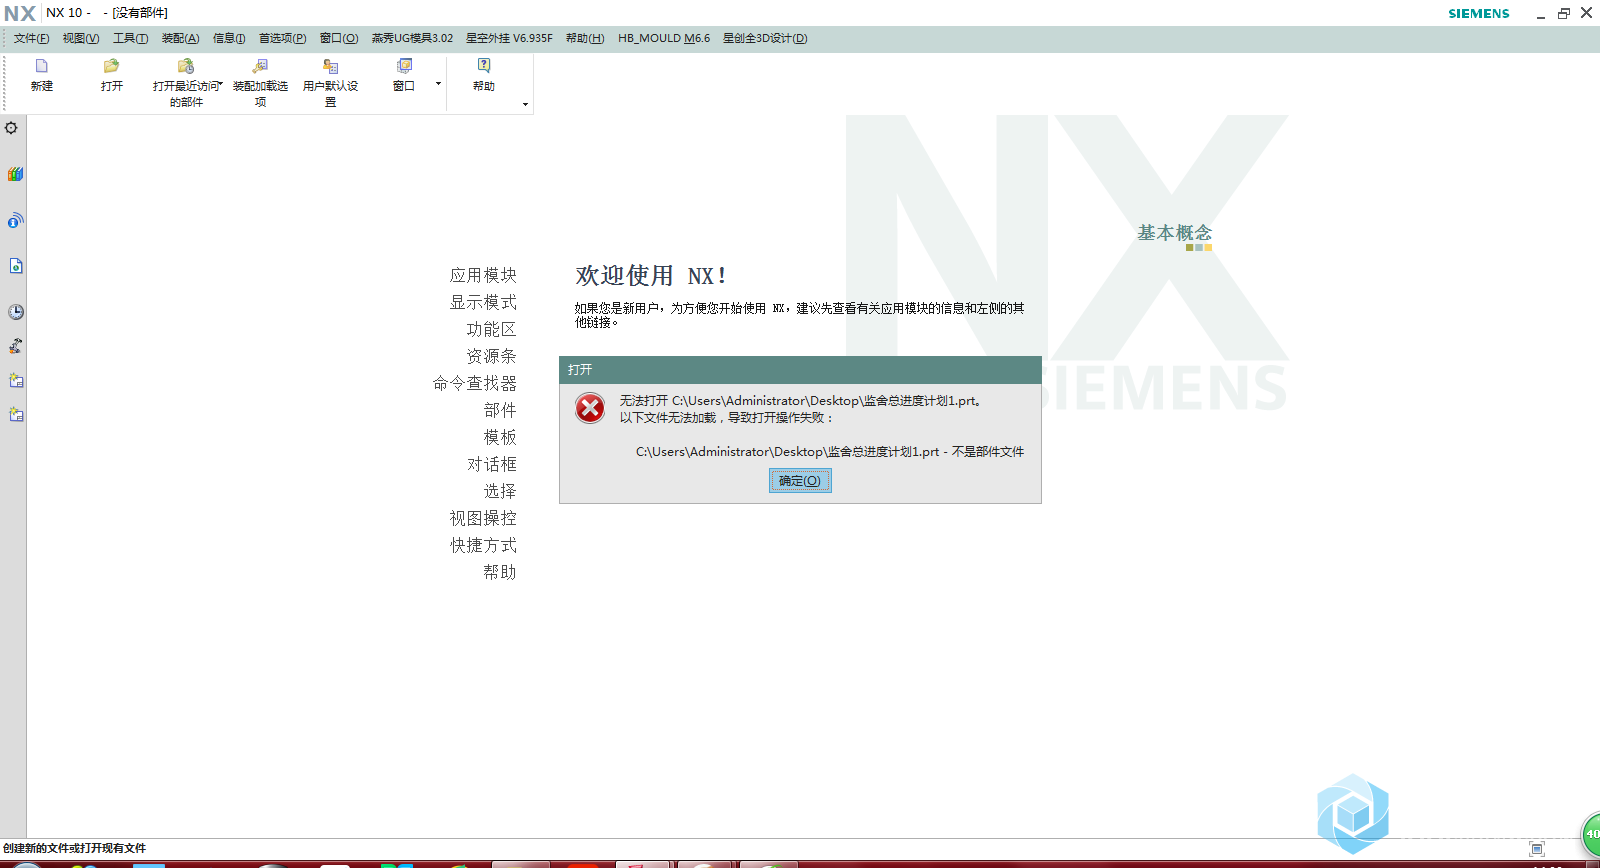The width and height of the screenshot is (1600, 868).
Task: Click the text 以下文件无法加载，导致打开操作失败
Action: (x=726, y=418)
